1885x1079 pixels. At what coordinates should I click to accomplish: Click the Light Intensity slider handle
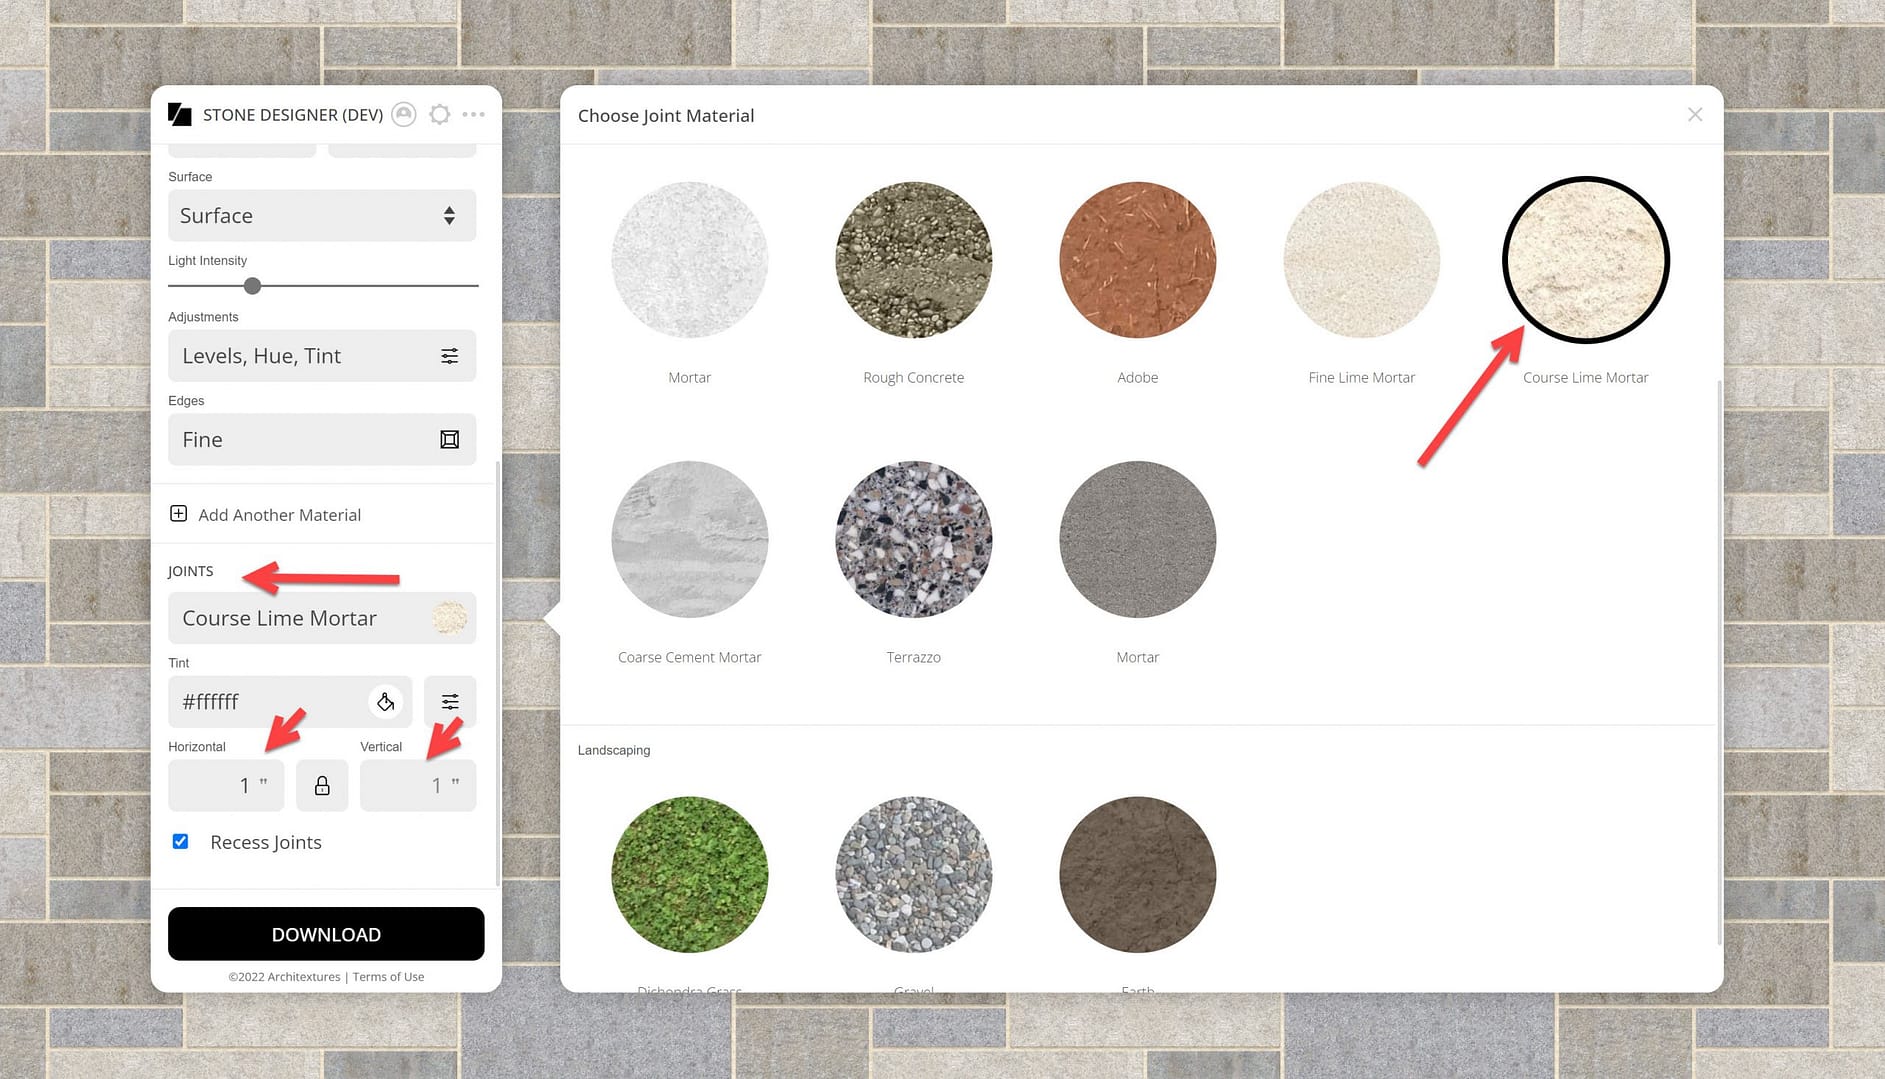click(253, 286)
